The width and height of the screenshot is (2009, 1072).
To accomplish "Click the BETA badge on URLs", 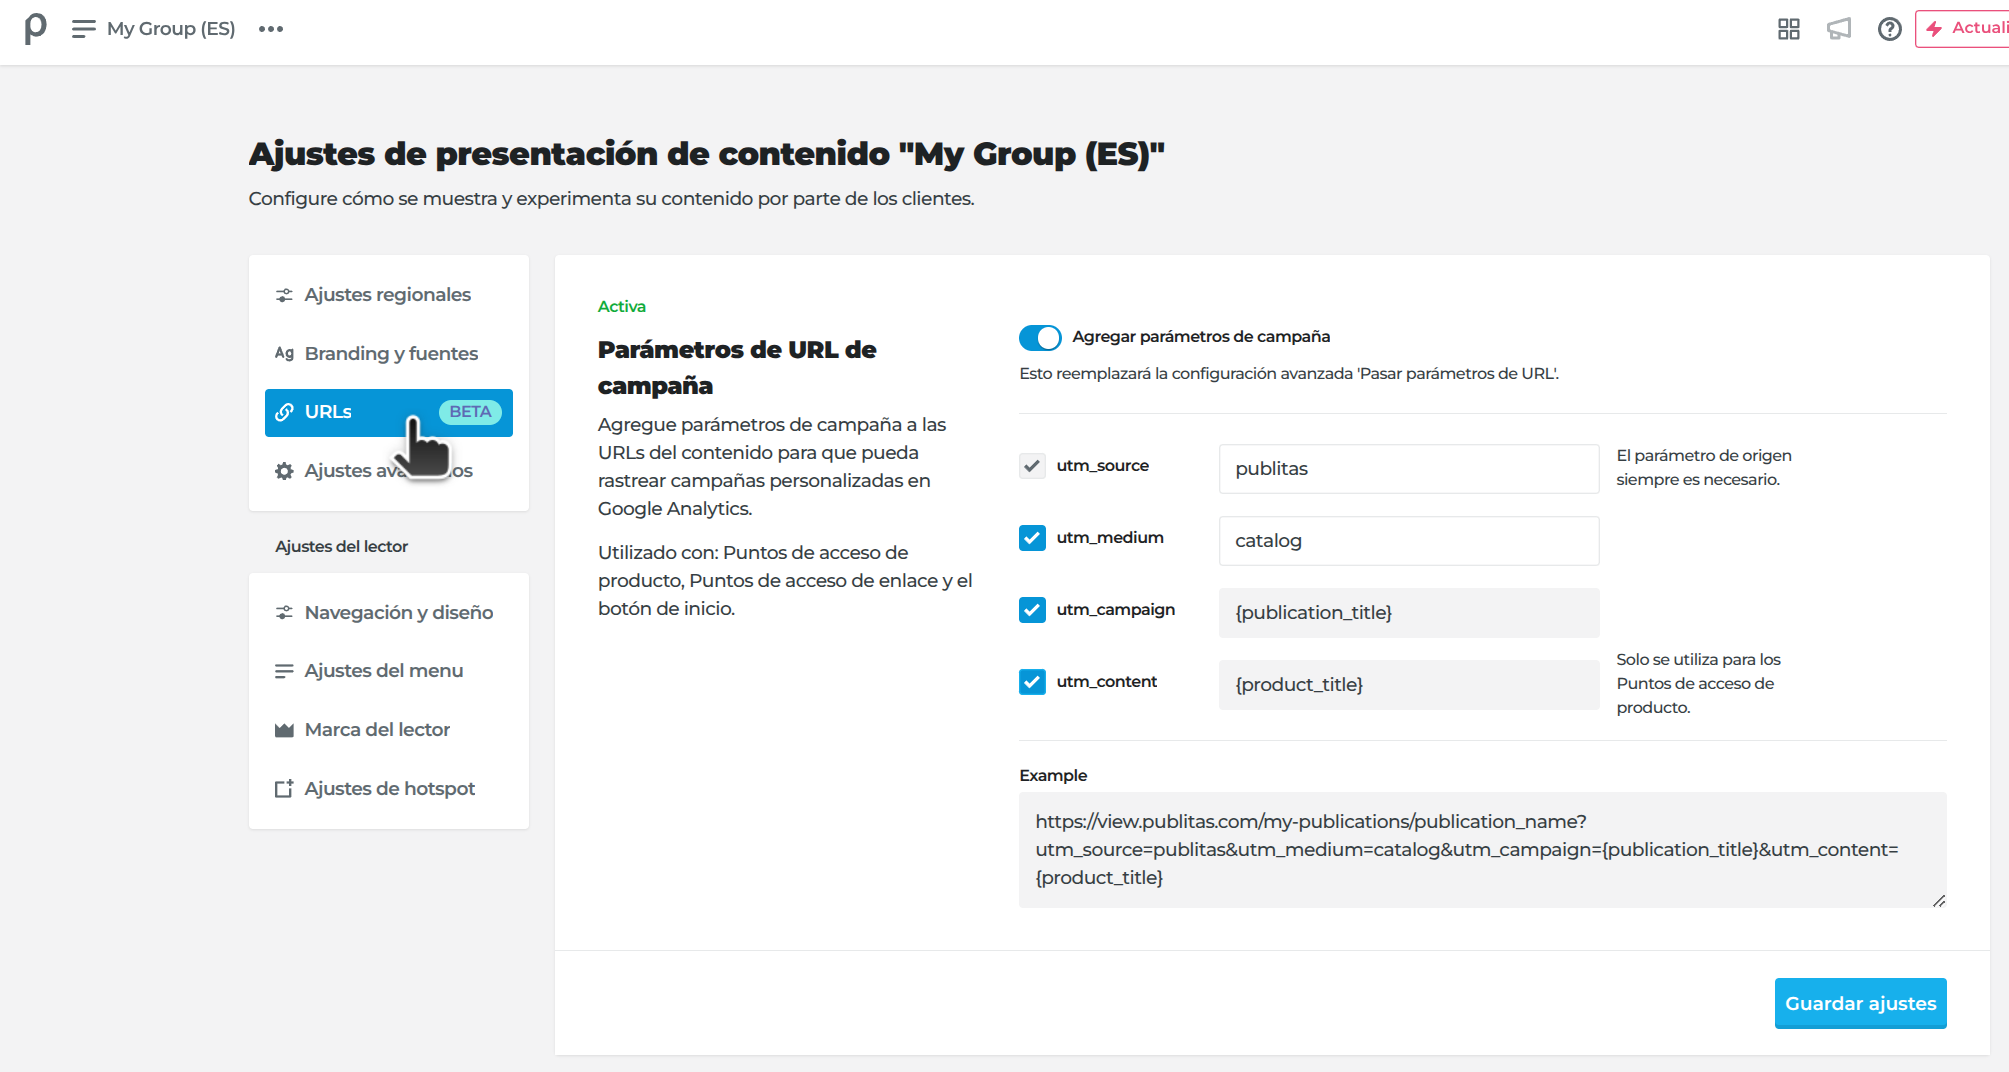I will (470, 412).
